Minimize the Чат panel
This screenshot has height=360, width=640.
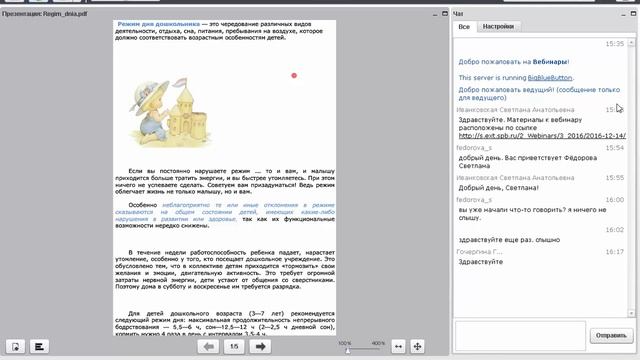point(623,14)
